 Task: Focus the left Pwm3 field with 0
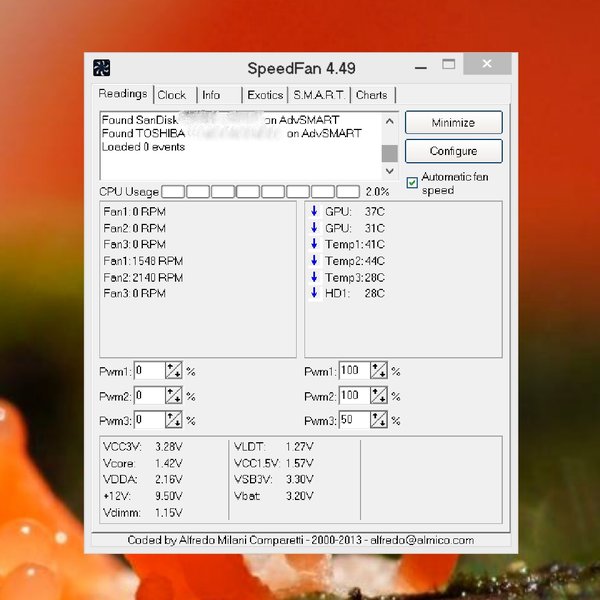150,421
